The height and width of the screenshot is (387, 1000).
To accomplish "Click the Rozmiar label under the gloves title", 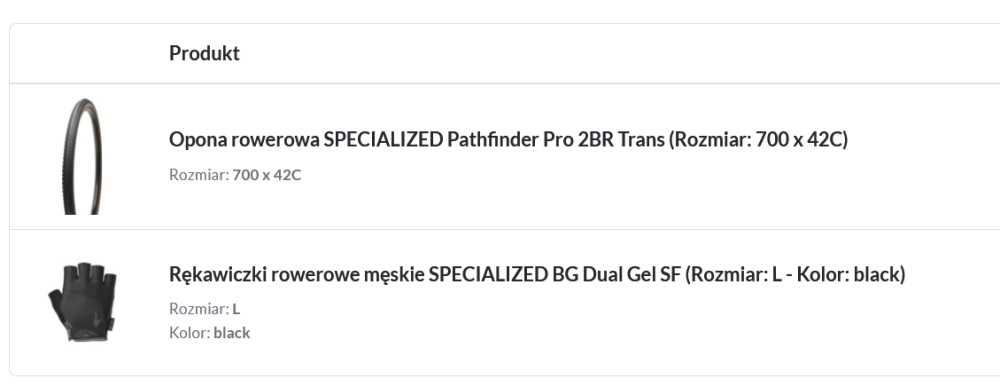I will click(199, 309).
